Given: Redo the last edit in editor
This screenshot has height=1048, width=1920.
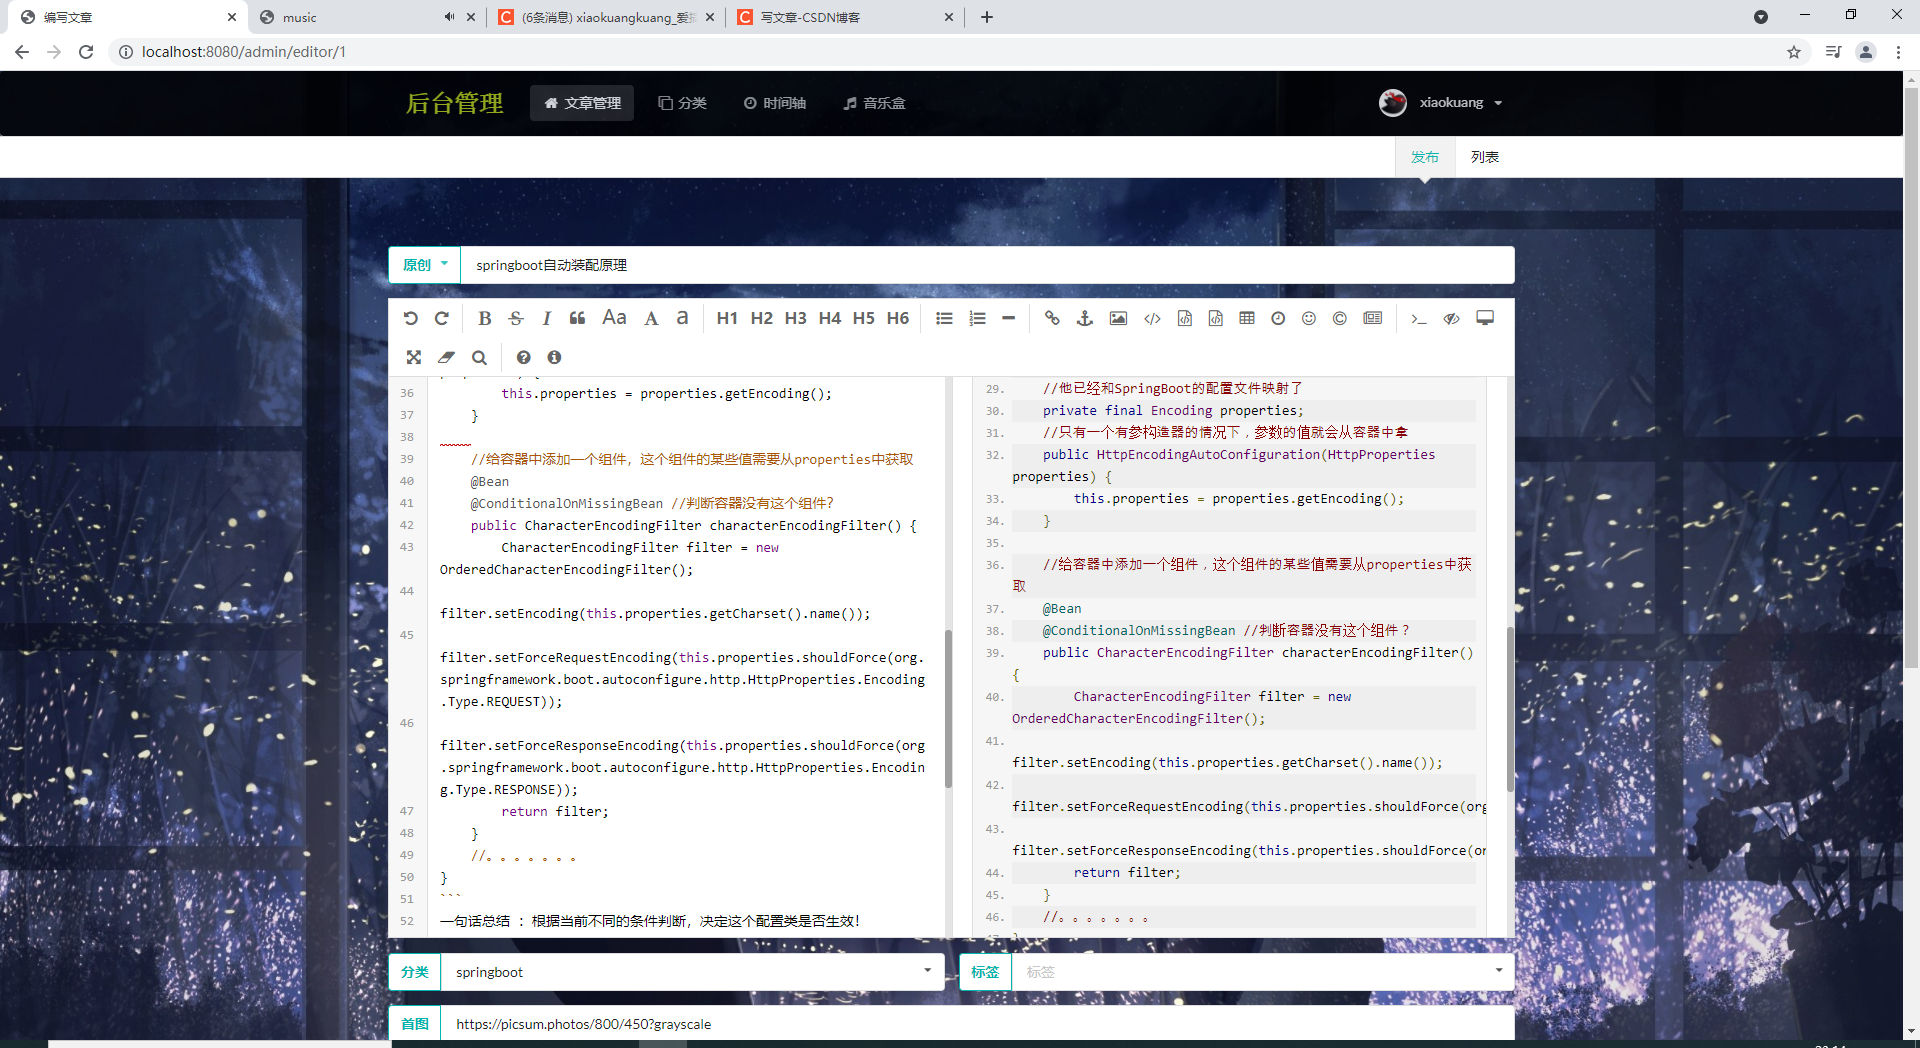Looking at the screenshot, I should tap(441, 318).
